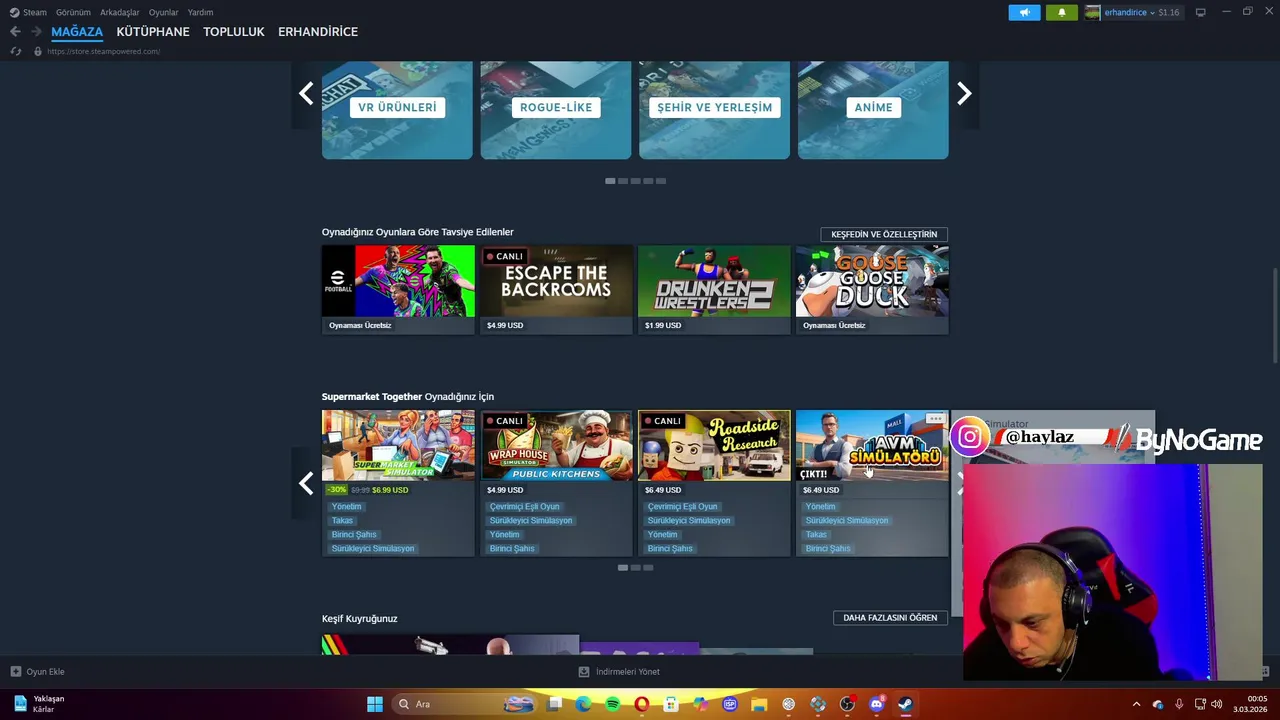
Task: Open the ŞEHİR VE YERLEŞİM category
Action: click(714, 108)
